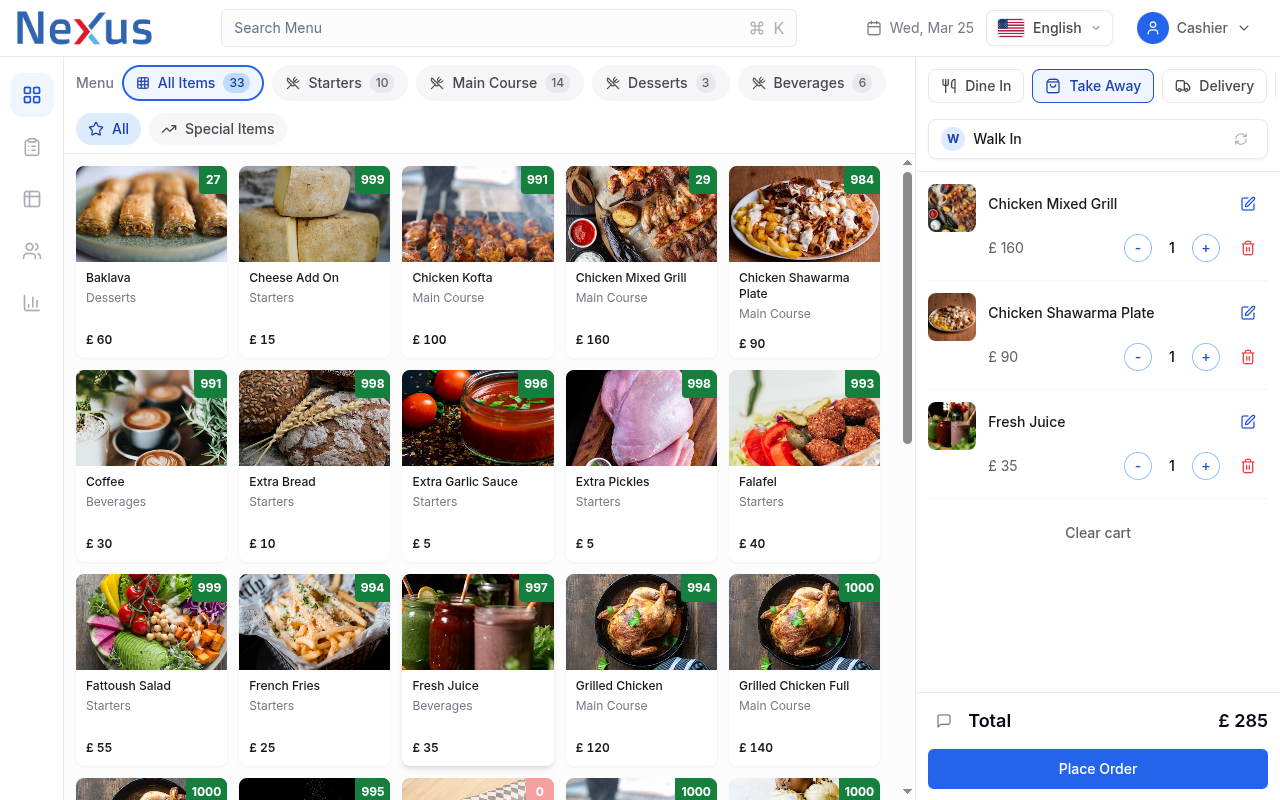Image resolution: width=1280 pixels, height=800 pixels.
Task: Edit the Chicken Shawarma Plate cart item
Action: tap(1248, 313)
